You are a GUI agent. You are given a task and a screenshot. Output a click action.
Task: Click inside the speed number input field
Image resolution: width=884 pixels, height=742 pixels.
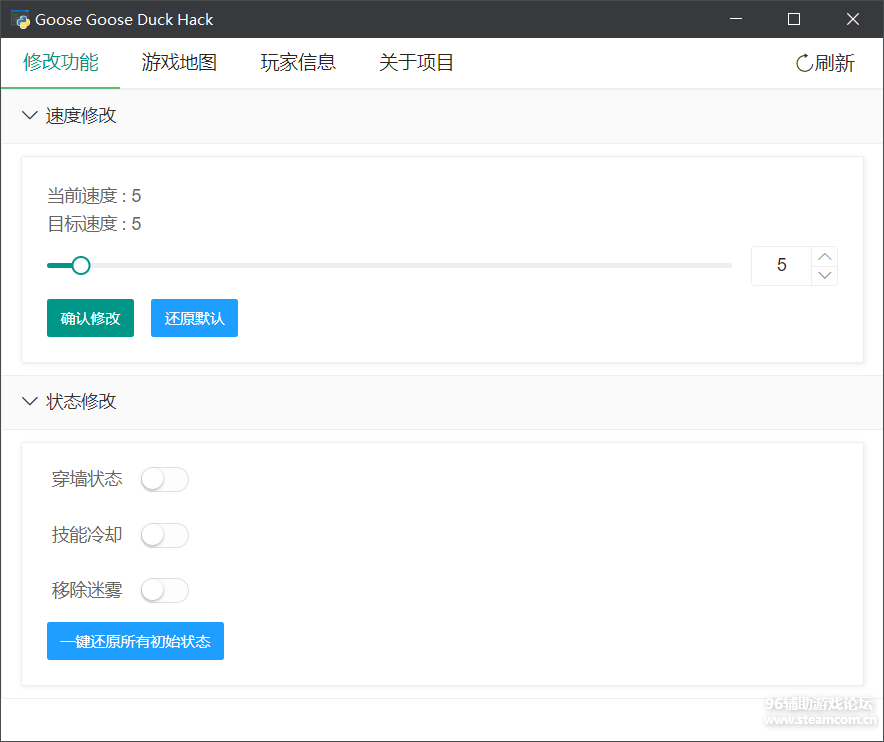coord(781,266)
